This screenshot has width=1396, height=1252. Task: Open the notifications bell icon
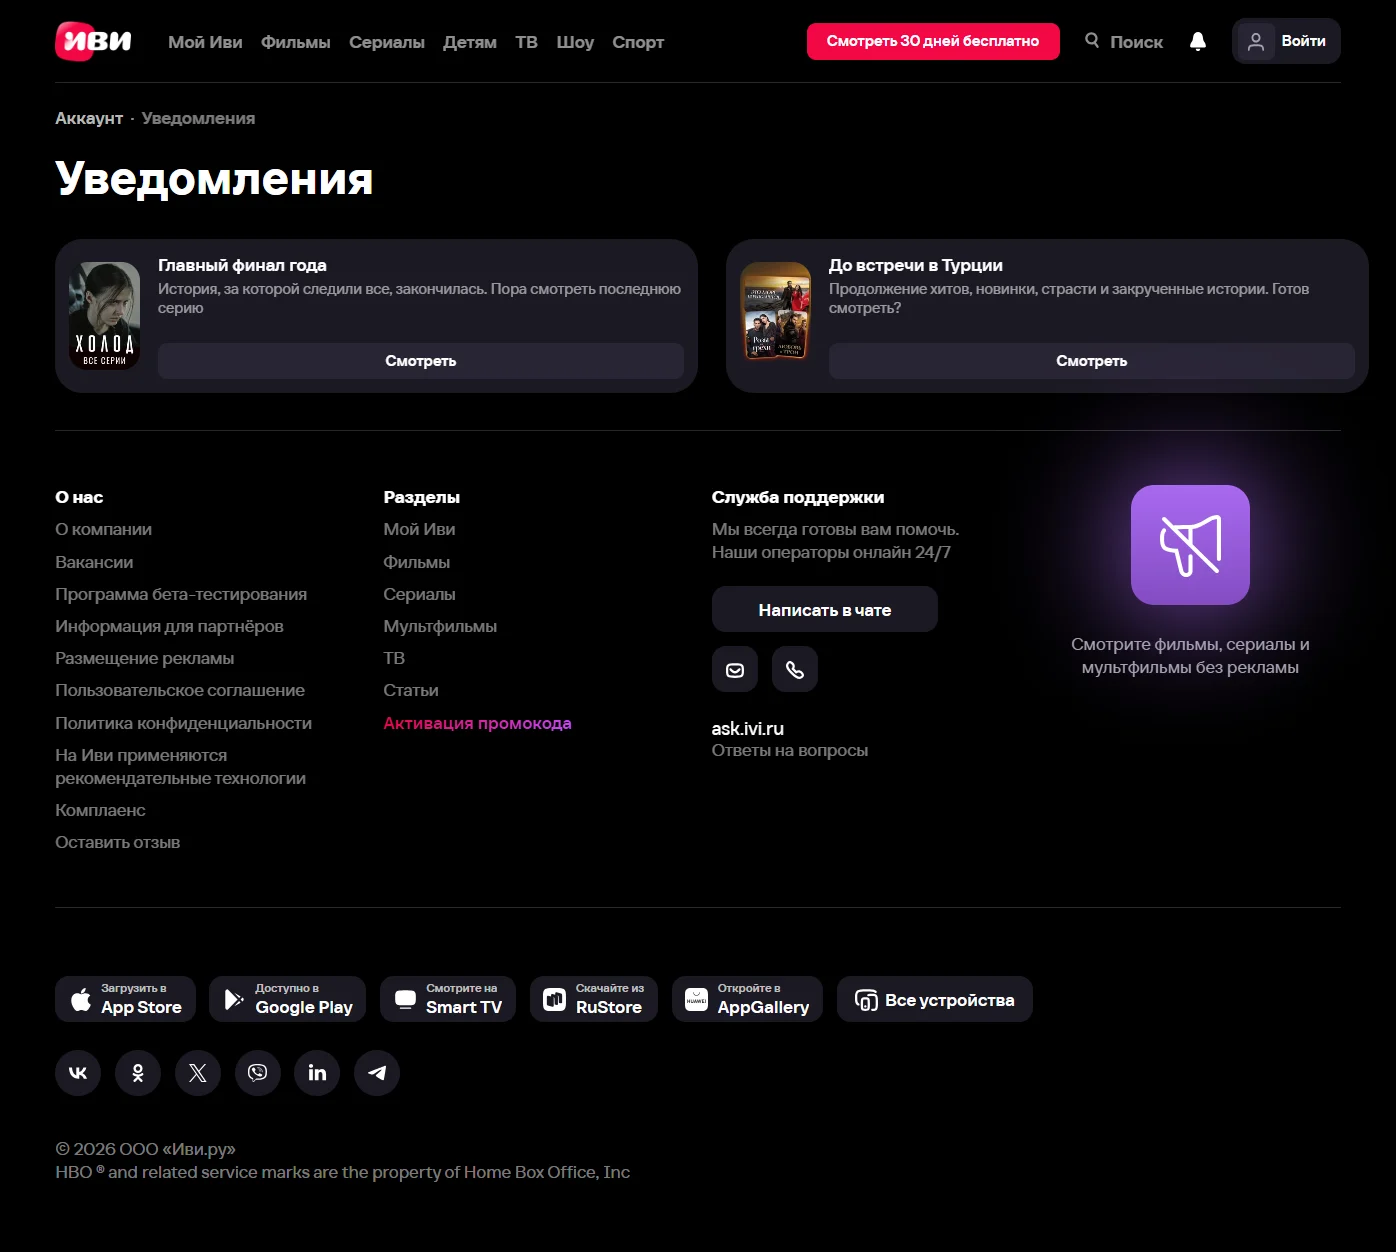1198,41
